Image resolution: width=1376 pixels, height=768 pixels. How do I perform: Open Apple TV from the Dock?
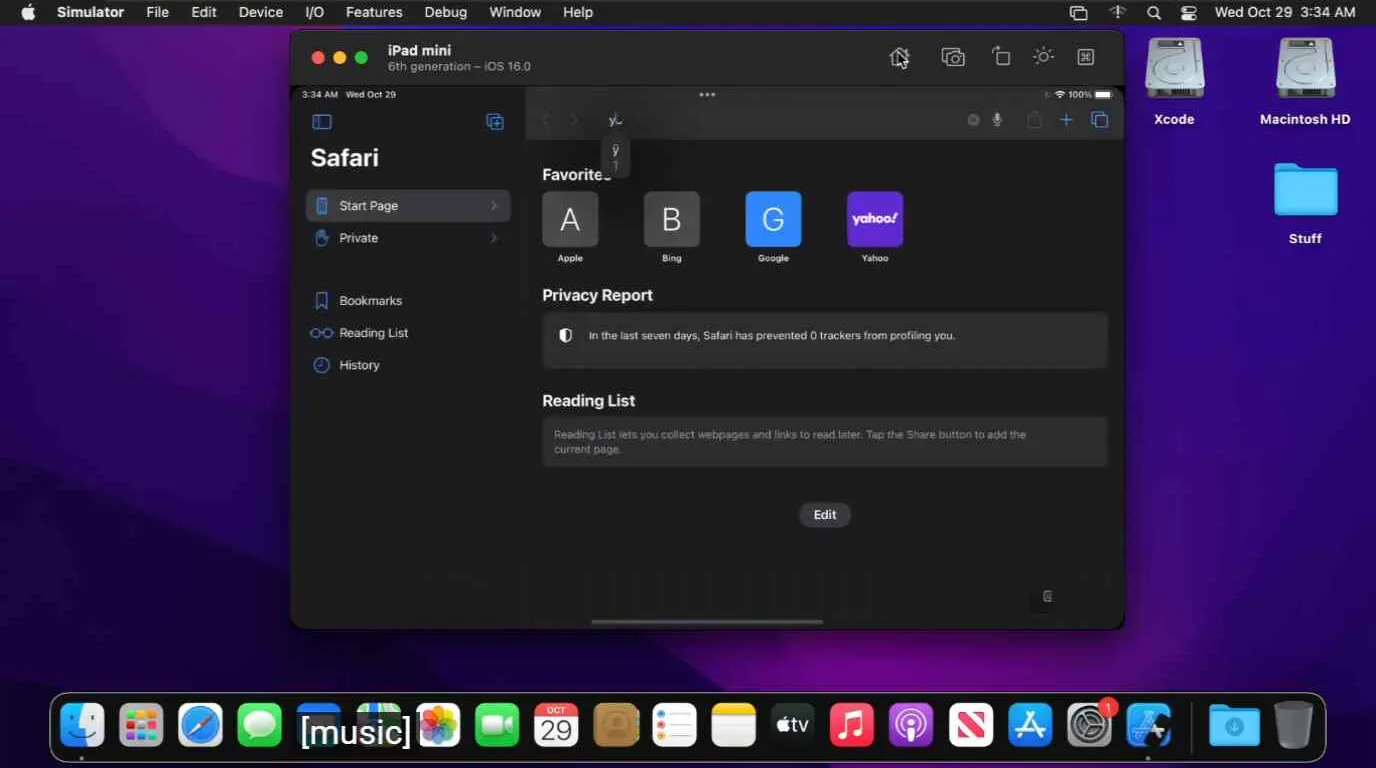tap(792, 725)
